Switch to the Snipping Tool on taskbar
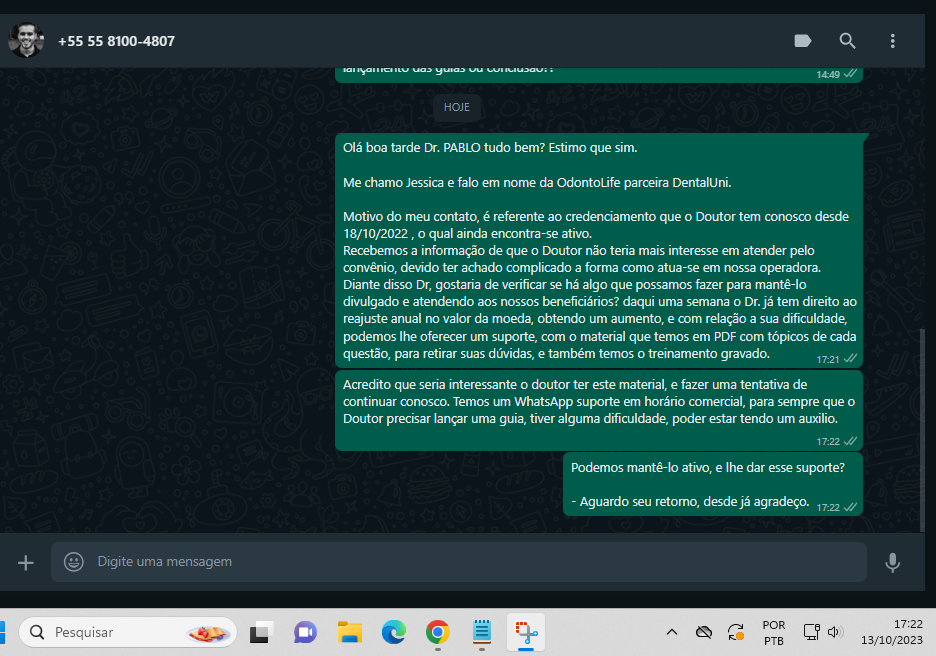The width and height of the screenshot is (936, 656). (x=526, y=632)
